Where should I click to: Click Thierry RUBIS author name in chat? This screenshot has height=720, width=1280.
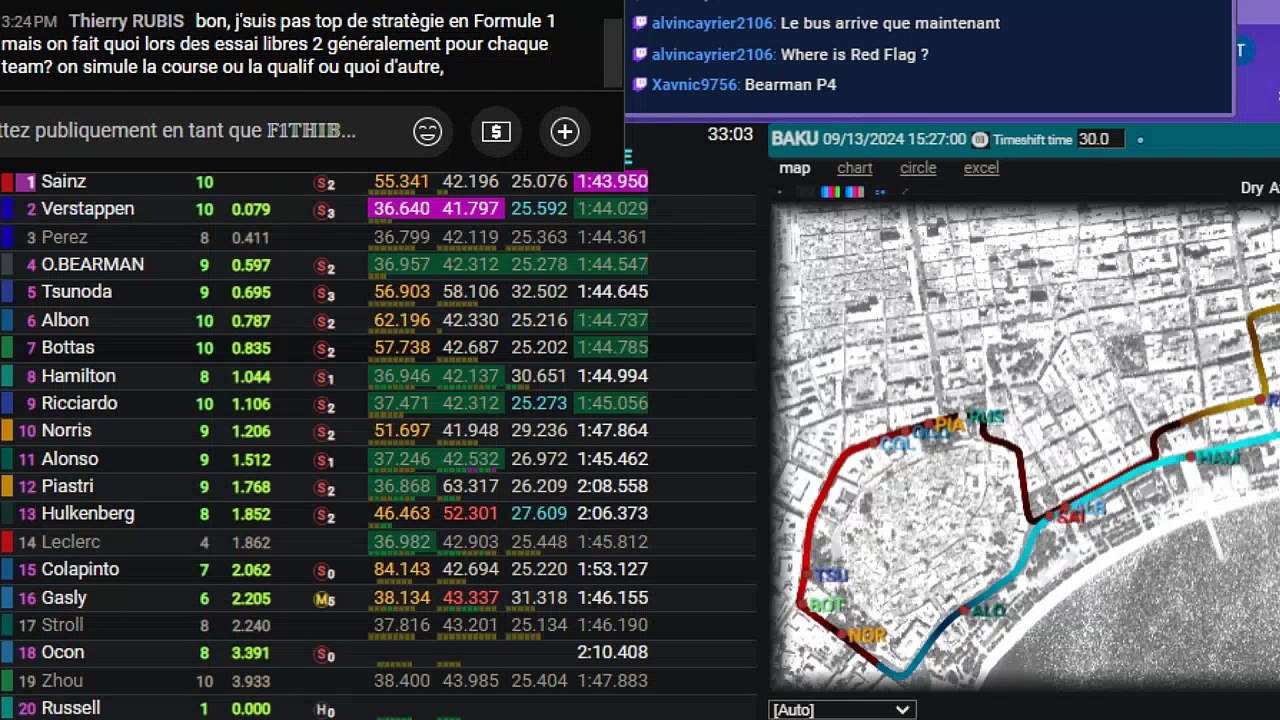coord(126,21)
